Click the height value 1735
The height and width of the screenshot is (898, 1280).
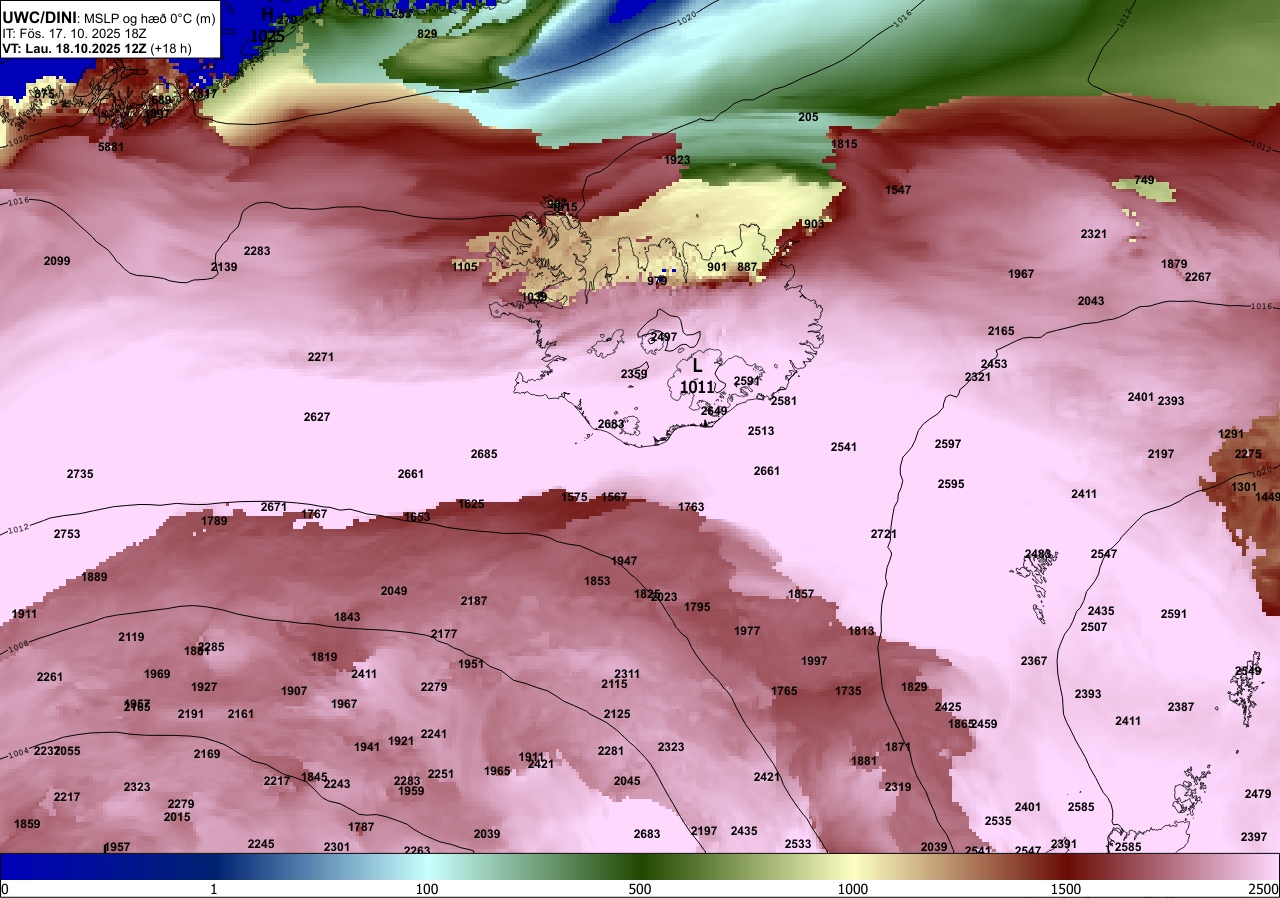[848, 691]
